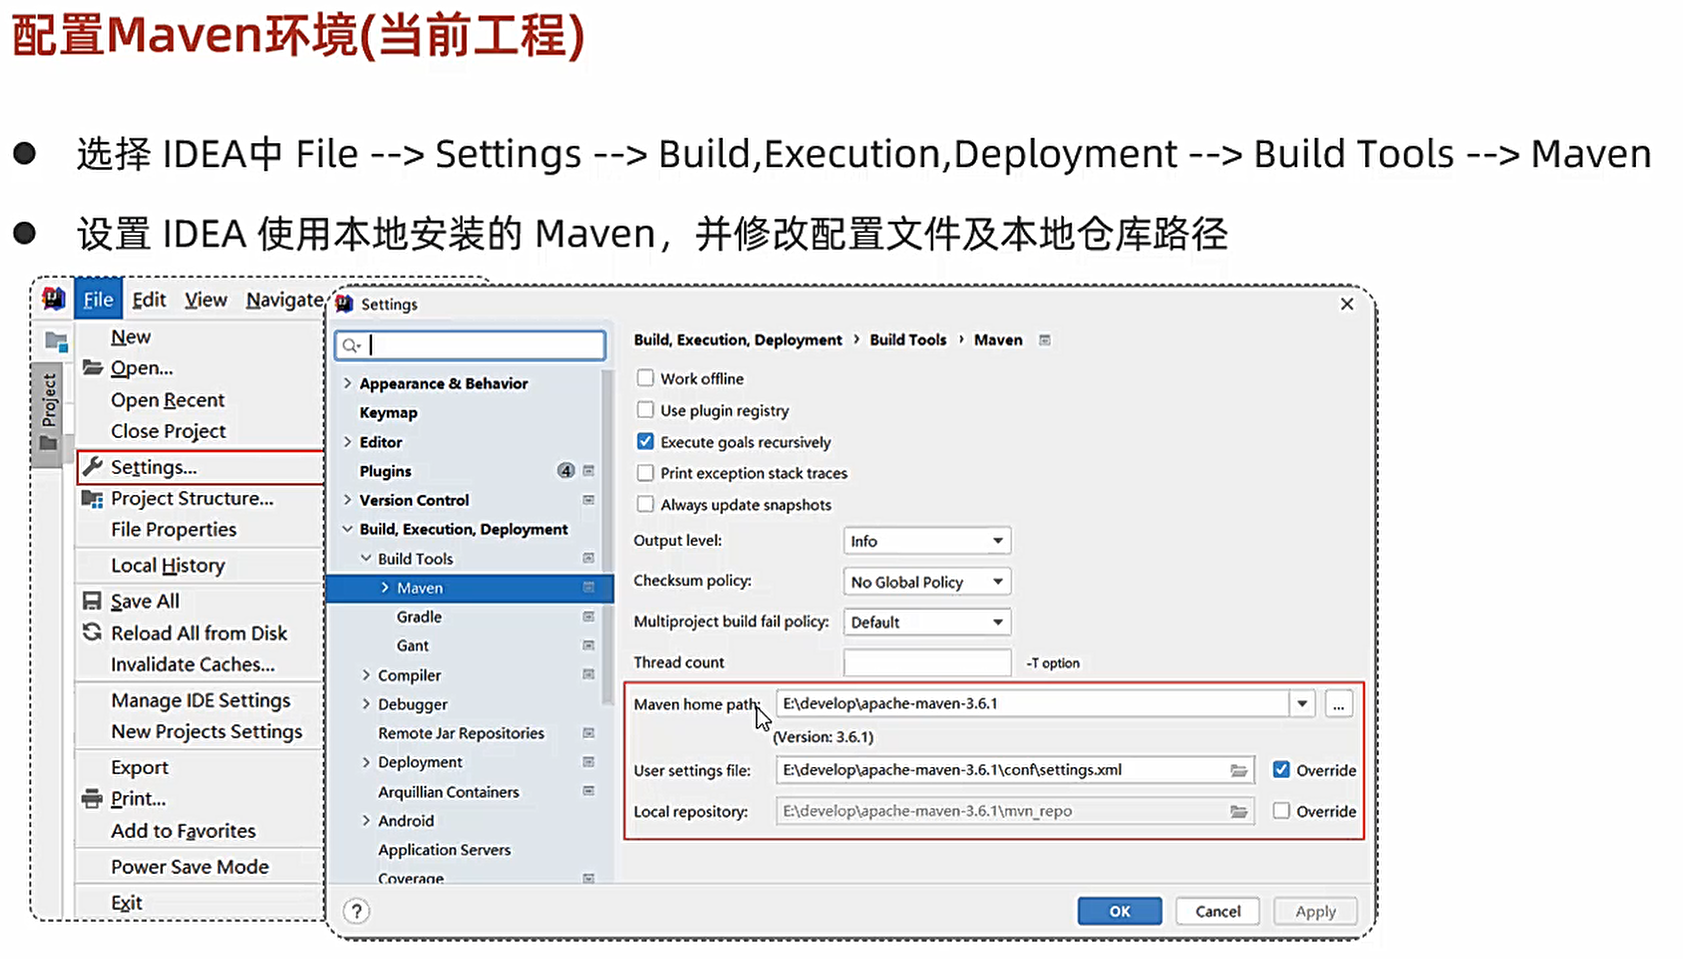The image size is (1683, 959).
Task: Collapse the Build Tools node
Action: (x=366, y=558)
